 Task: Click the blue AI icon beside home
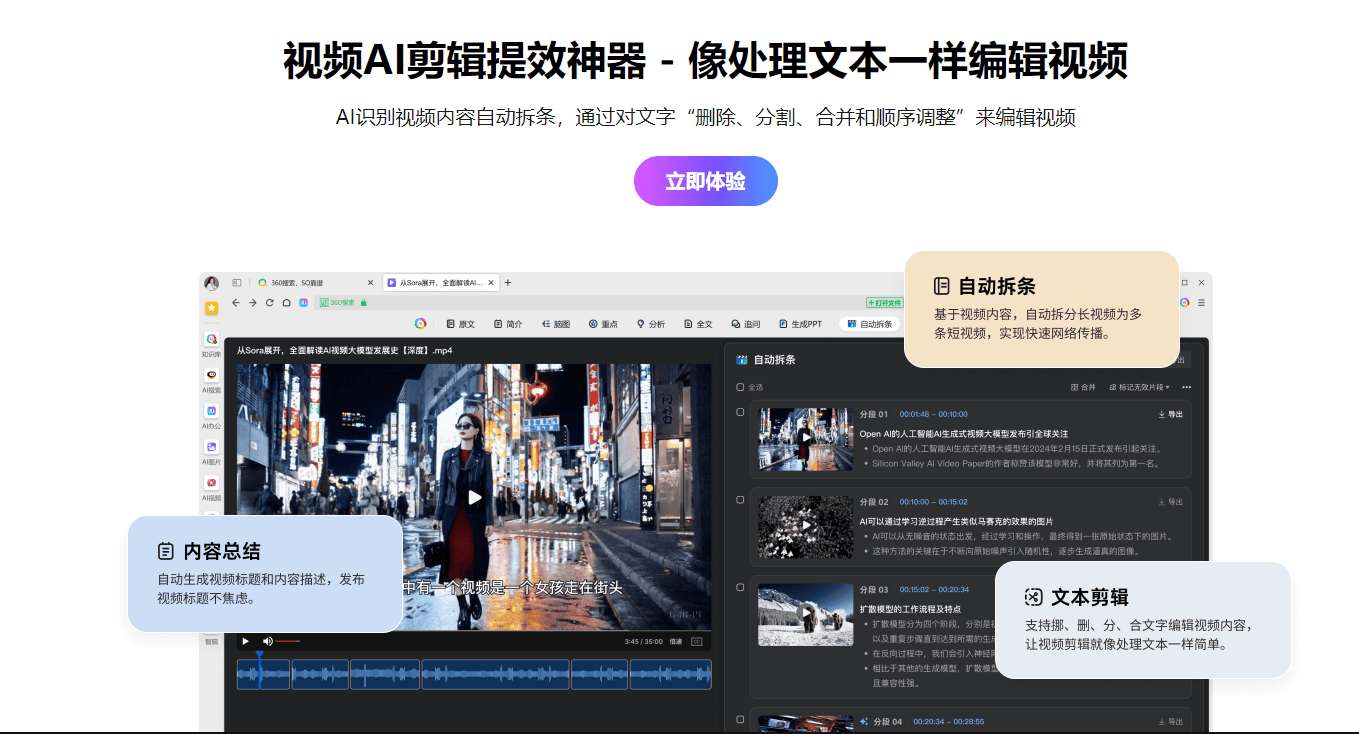tap(303, 302)
